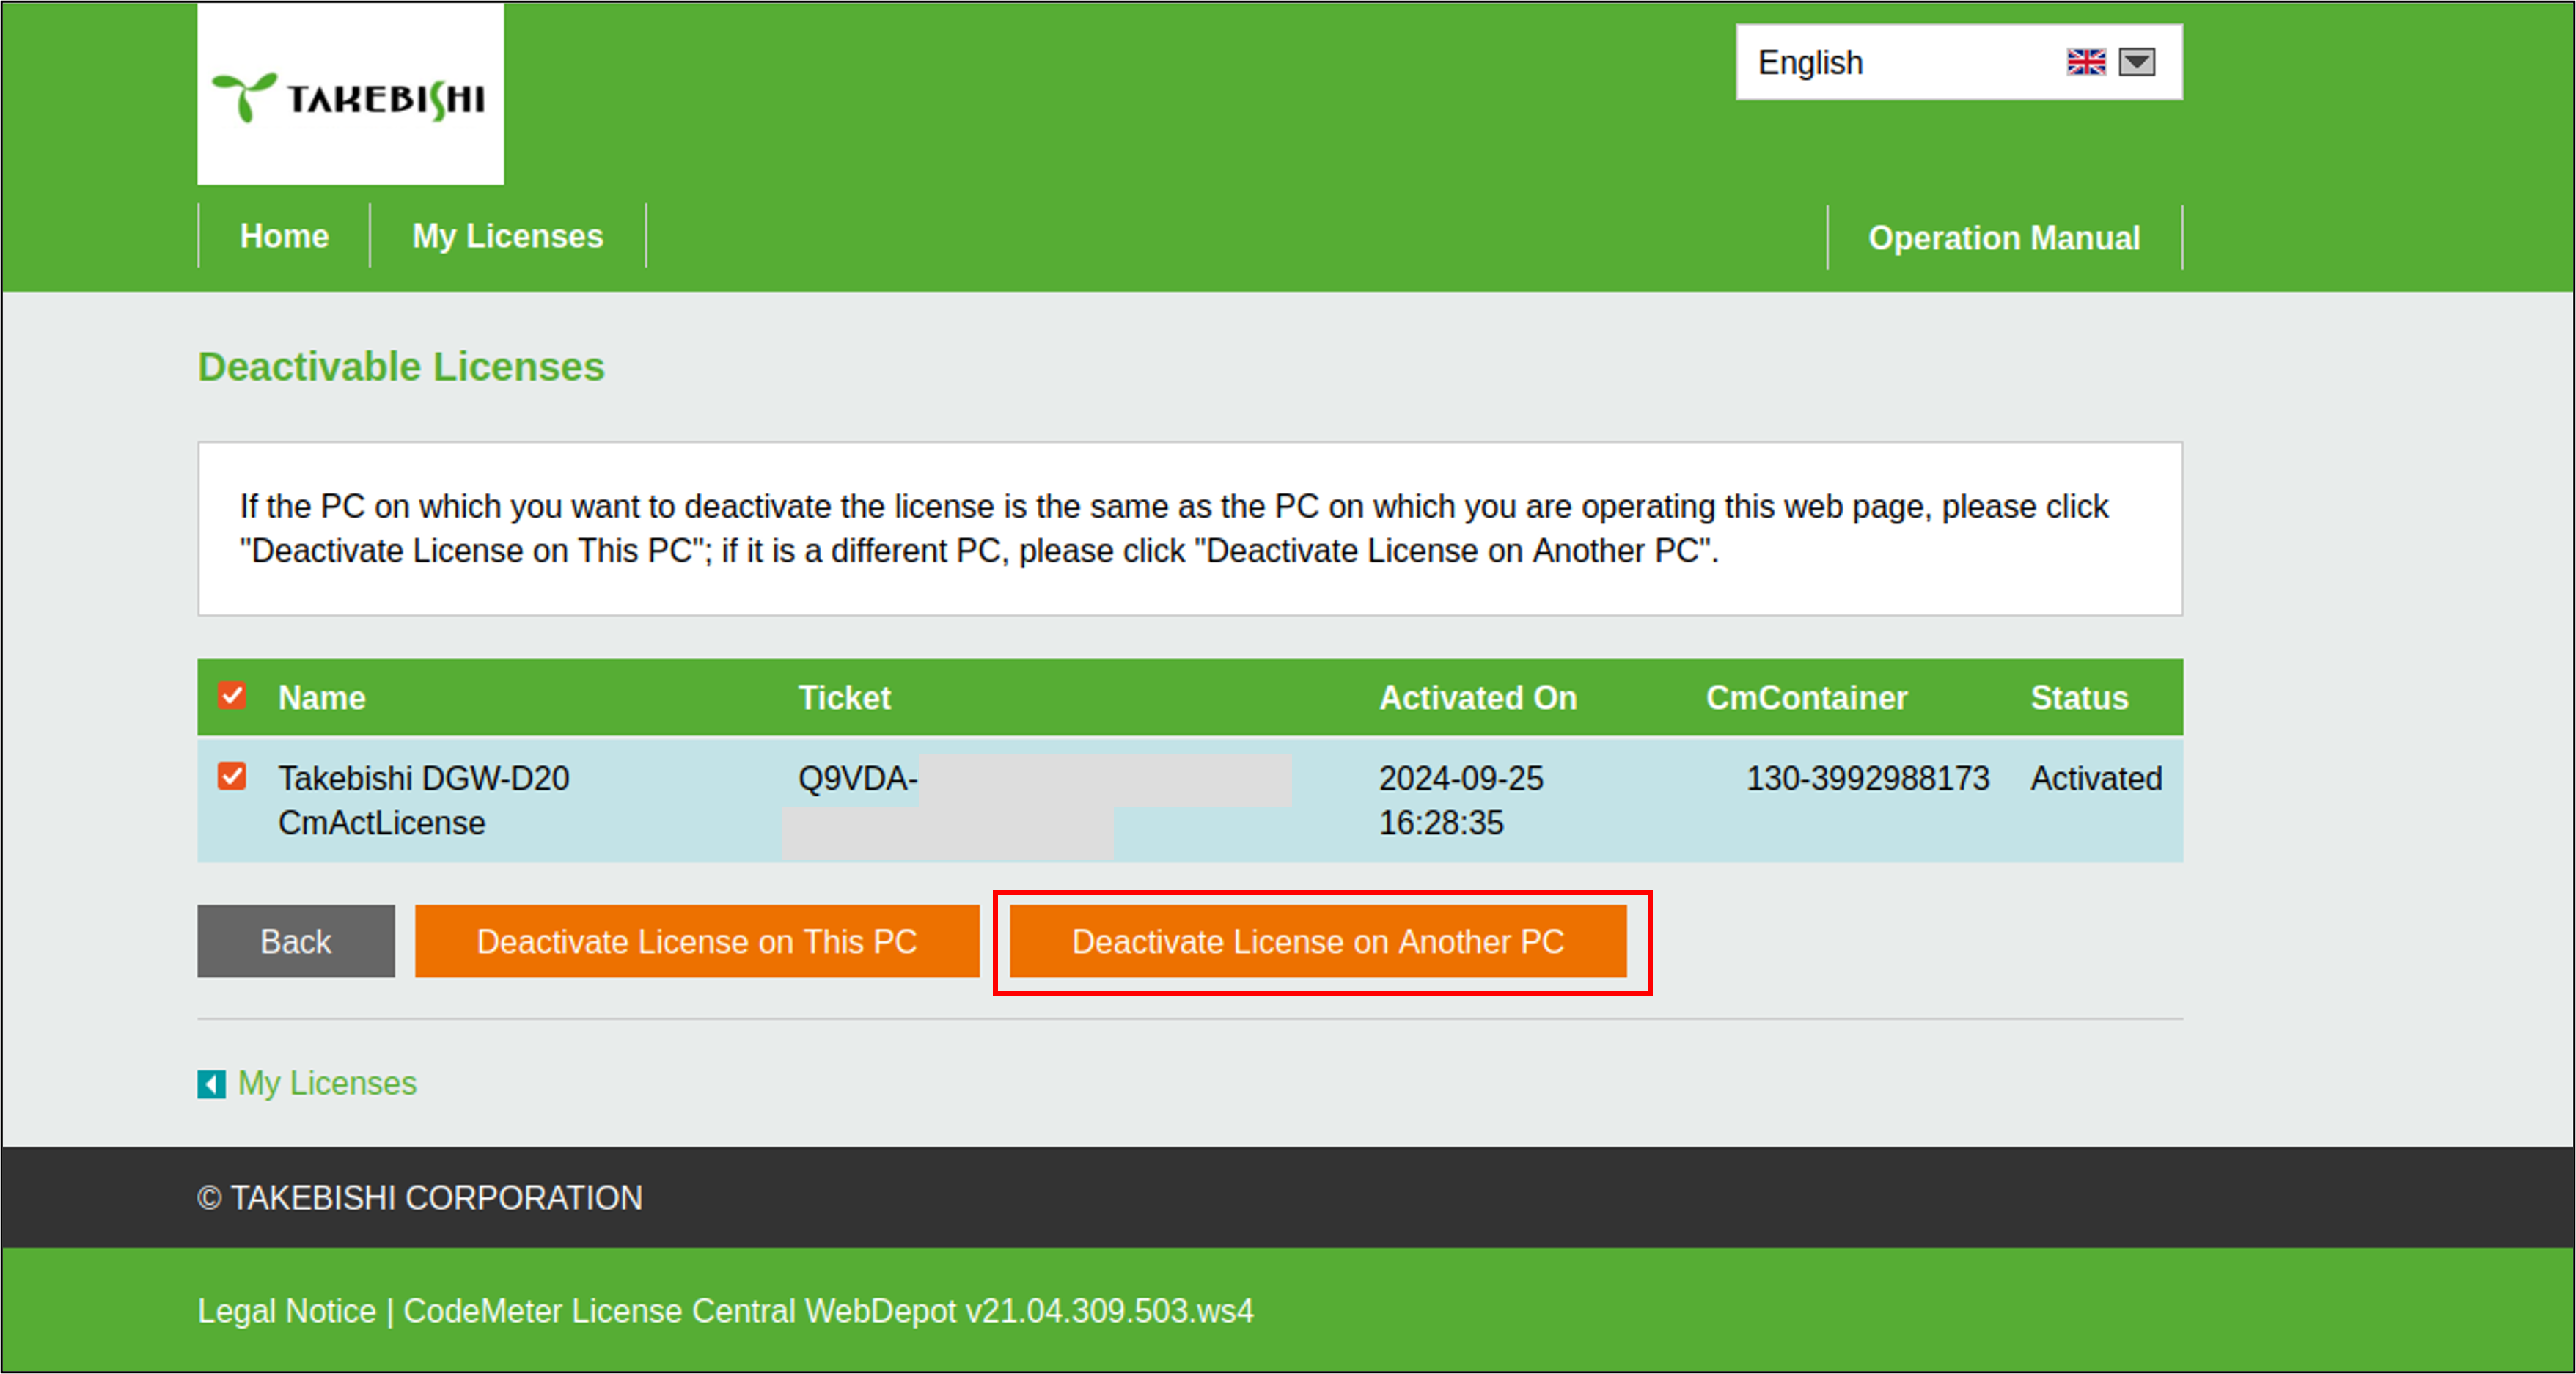Click the language dropdown arrow

(x=2137, y=62)
